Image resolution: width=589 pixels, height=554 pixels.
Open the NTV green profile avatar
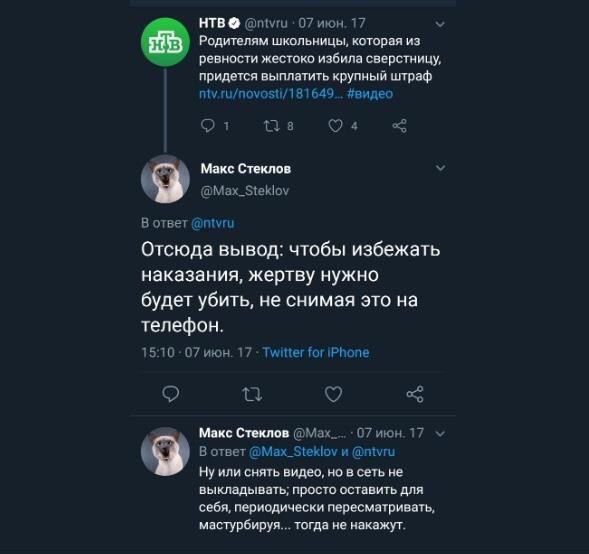pyautogui.click(x=165, y=42)
